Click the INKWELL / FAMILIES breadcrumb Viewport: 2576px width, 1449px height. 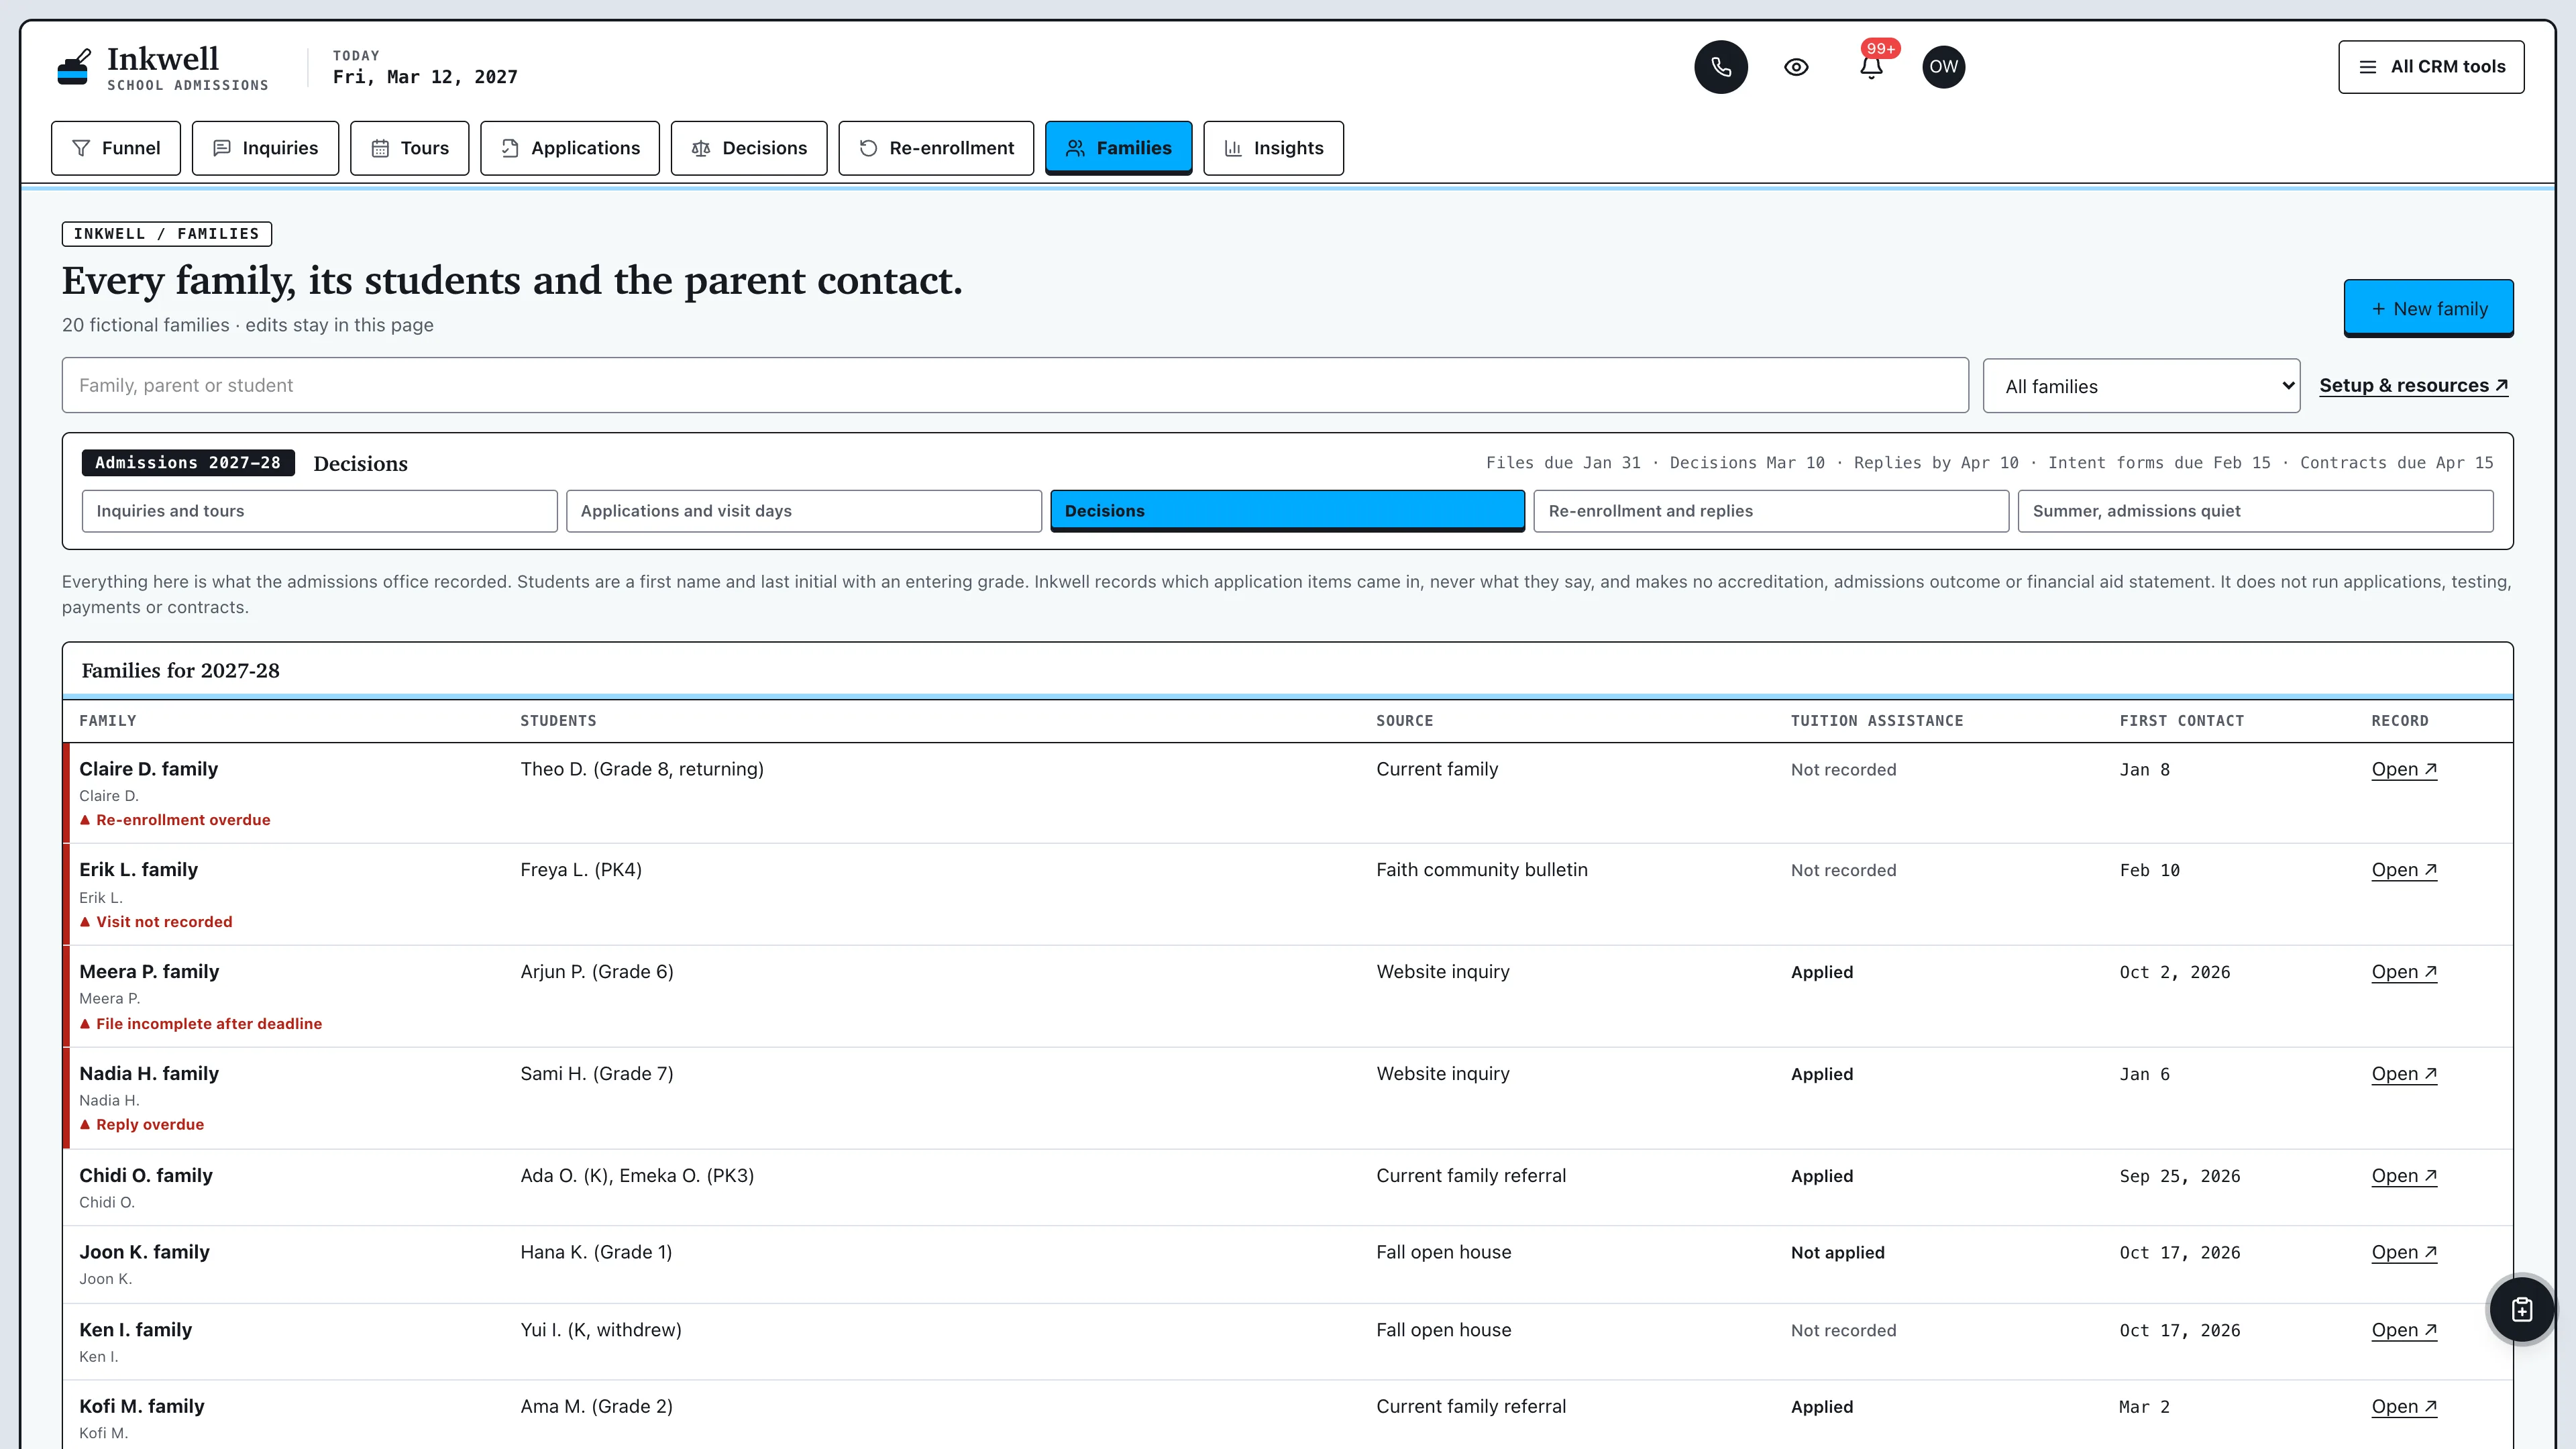(x=167, y=234)
